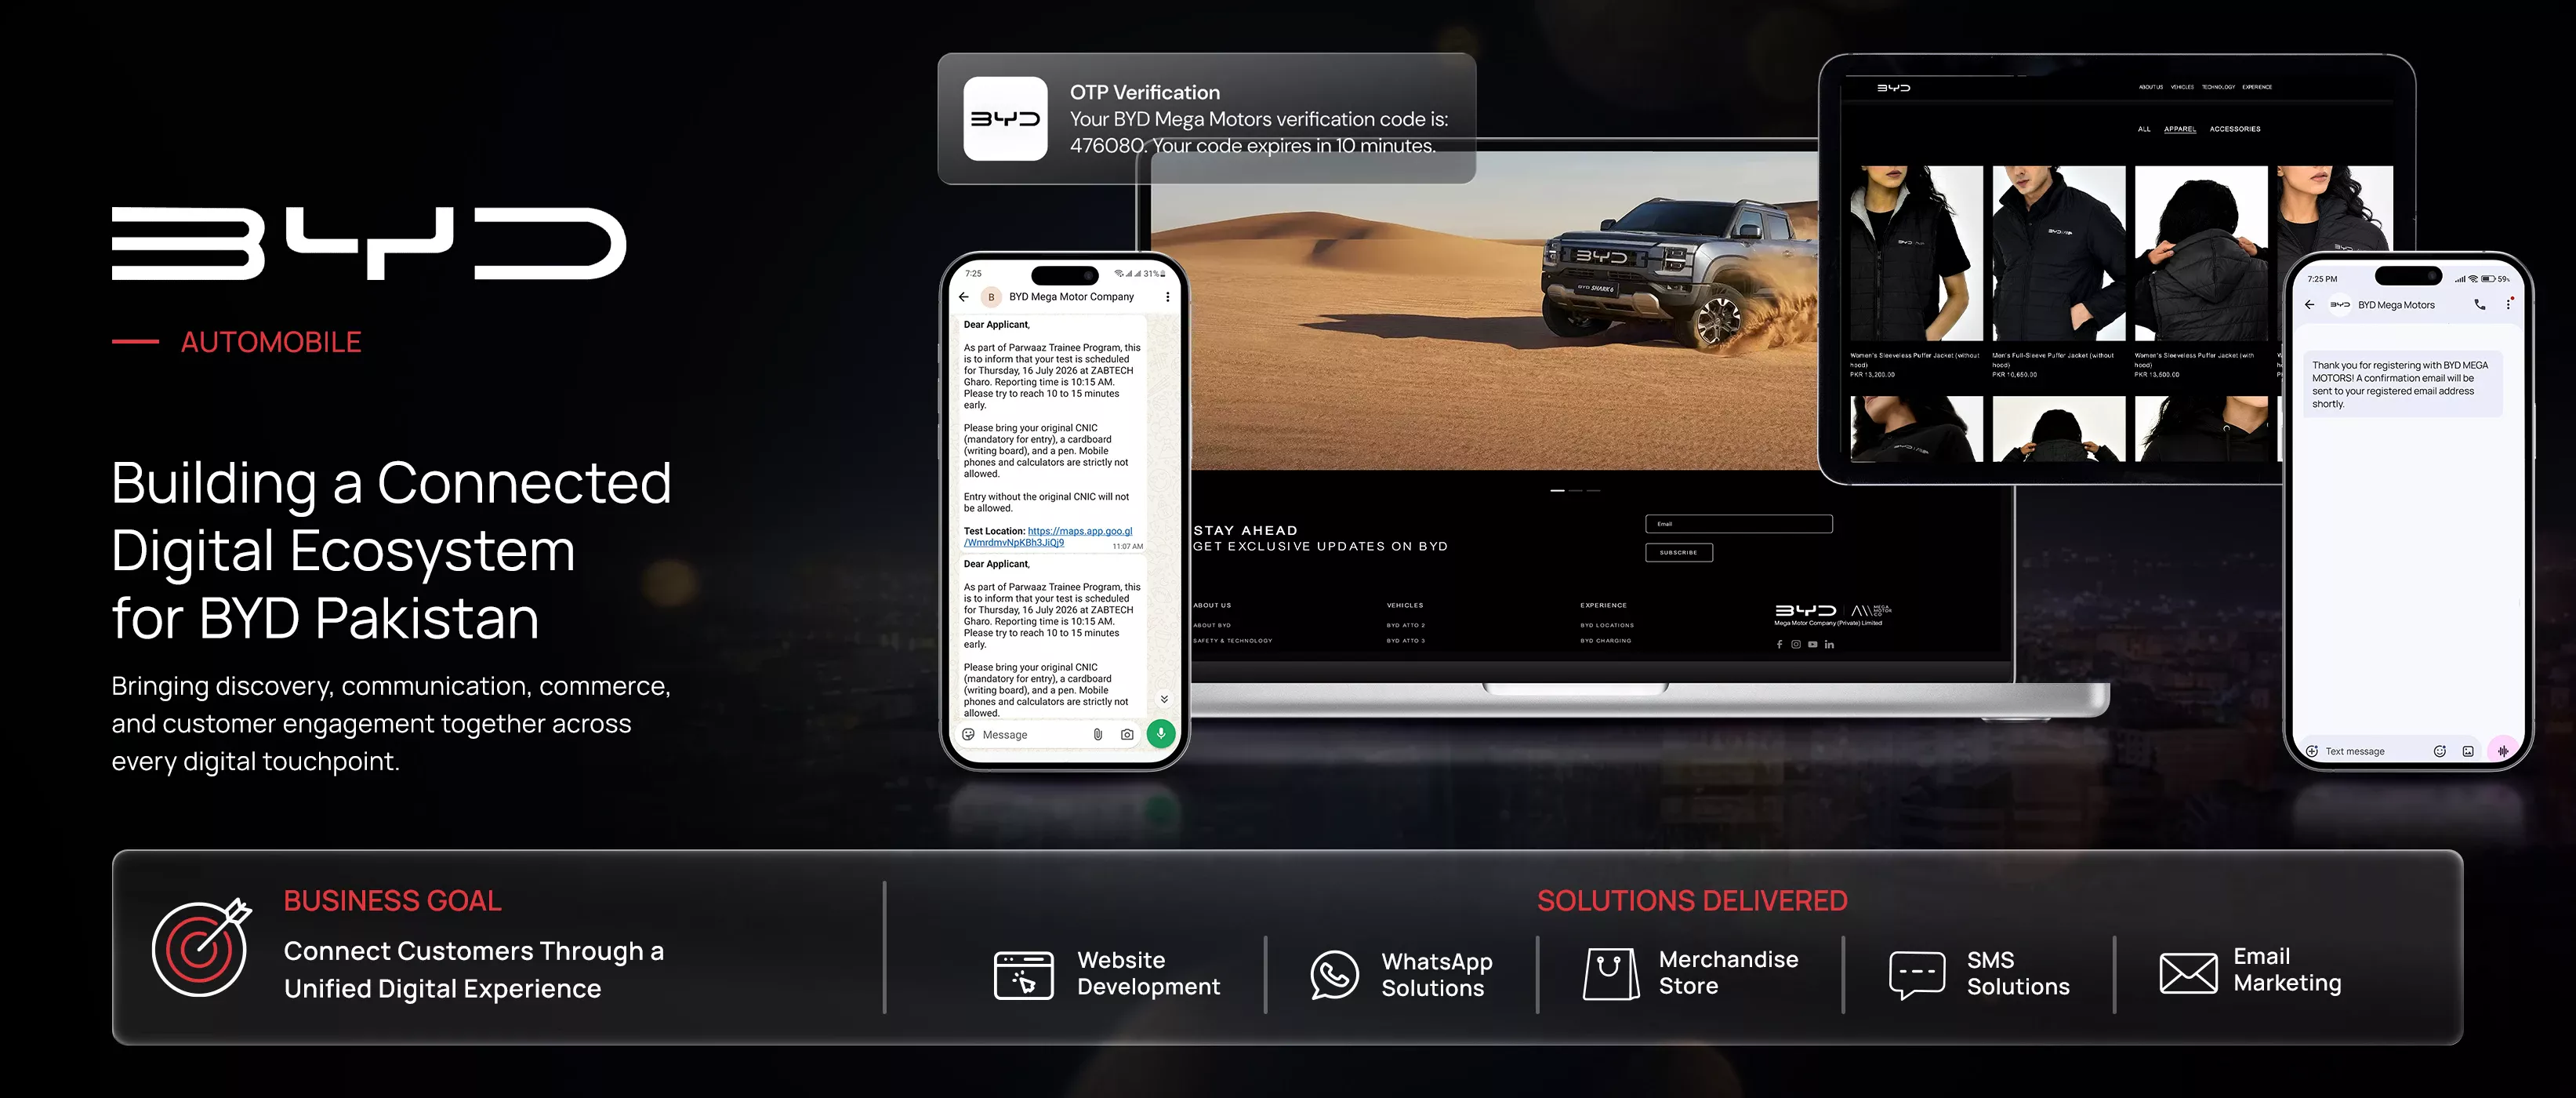The image size is (2576, 1098).
Task: Open BYD logo avatar in SMS thread header
Action: click(2340, 305)
